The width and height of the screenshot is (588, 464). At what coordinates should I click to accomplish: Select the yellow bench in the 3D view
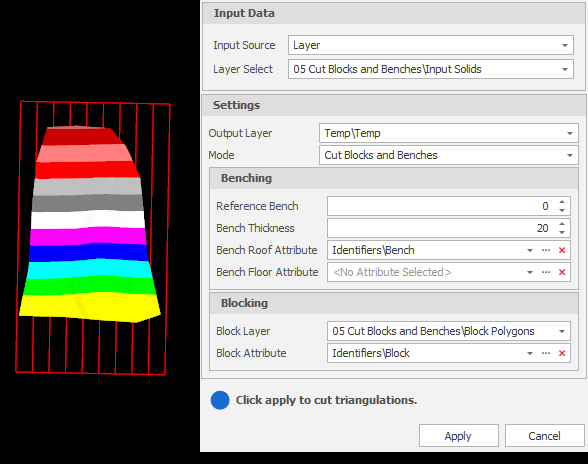[90, 307]
